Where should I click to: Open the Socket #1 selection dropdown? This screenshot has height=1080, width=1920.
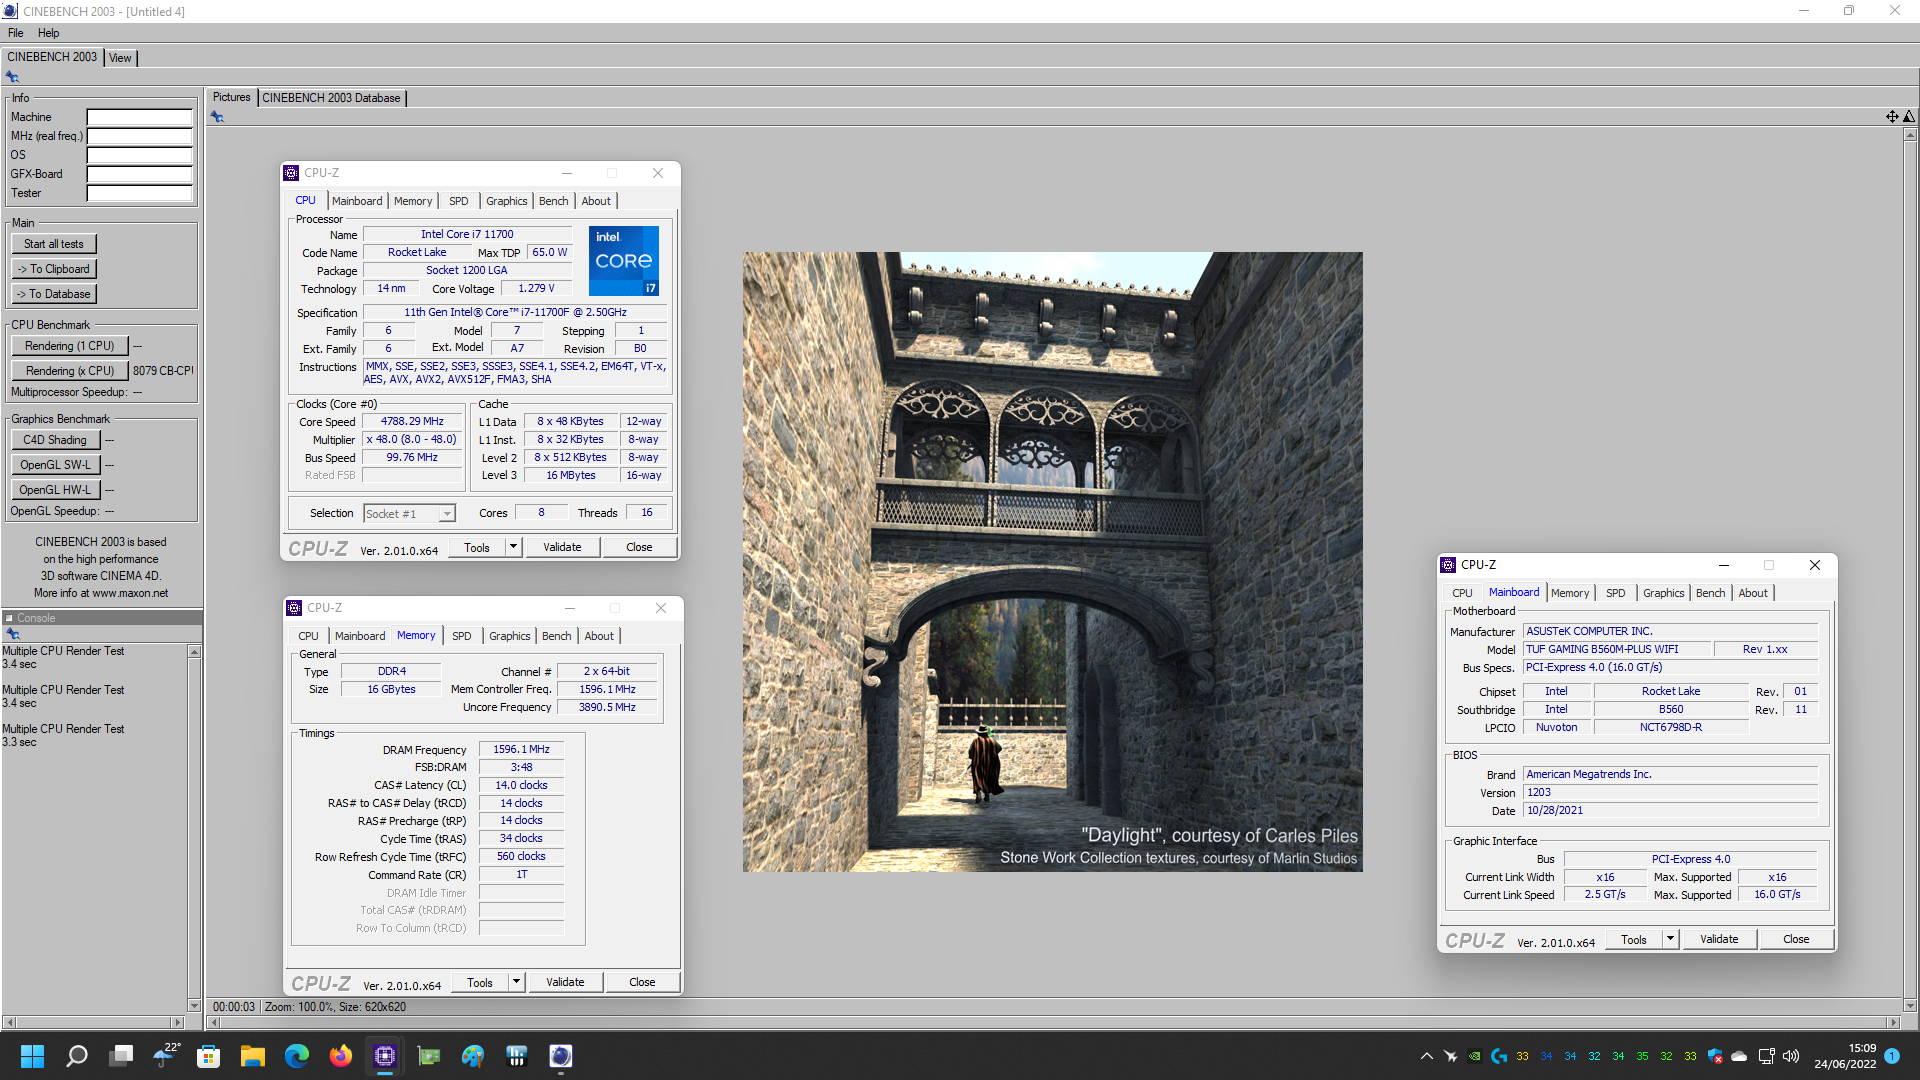[x=447, y=514]
